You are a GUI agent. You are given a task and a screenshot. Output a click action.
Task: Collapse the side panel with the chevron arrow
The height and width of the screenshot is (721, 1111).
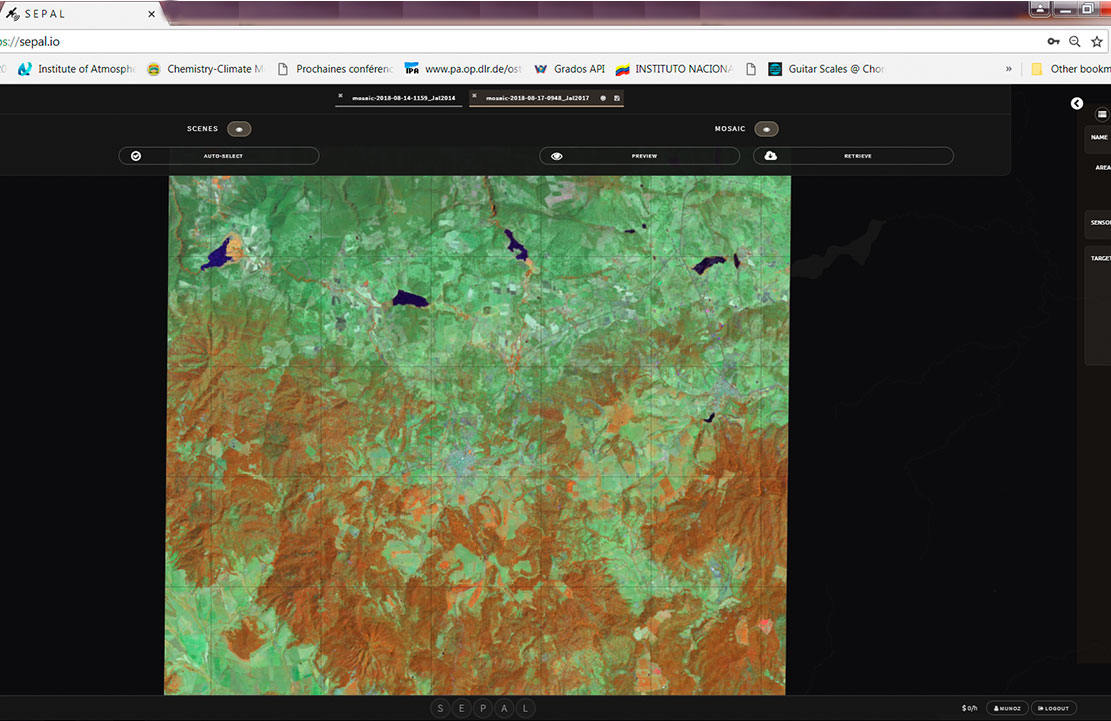coord(1077,103)
